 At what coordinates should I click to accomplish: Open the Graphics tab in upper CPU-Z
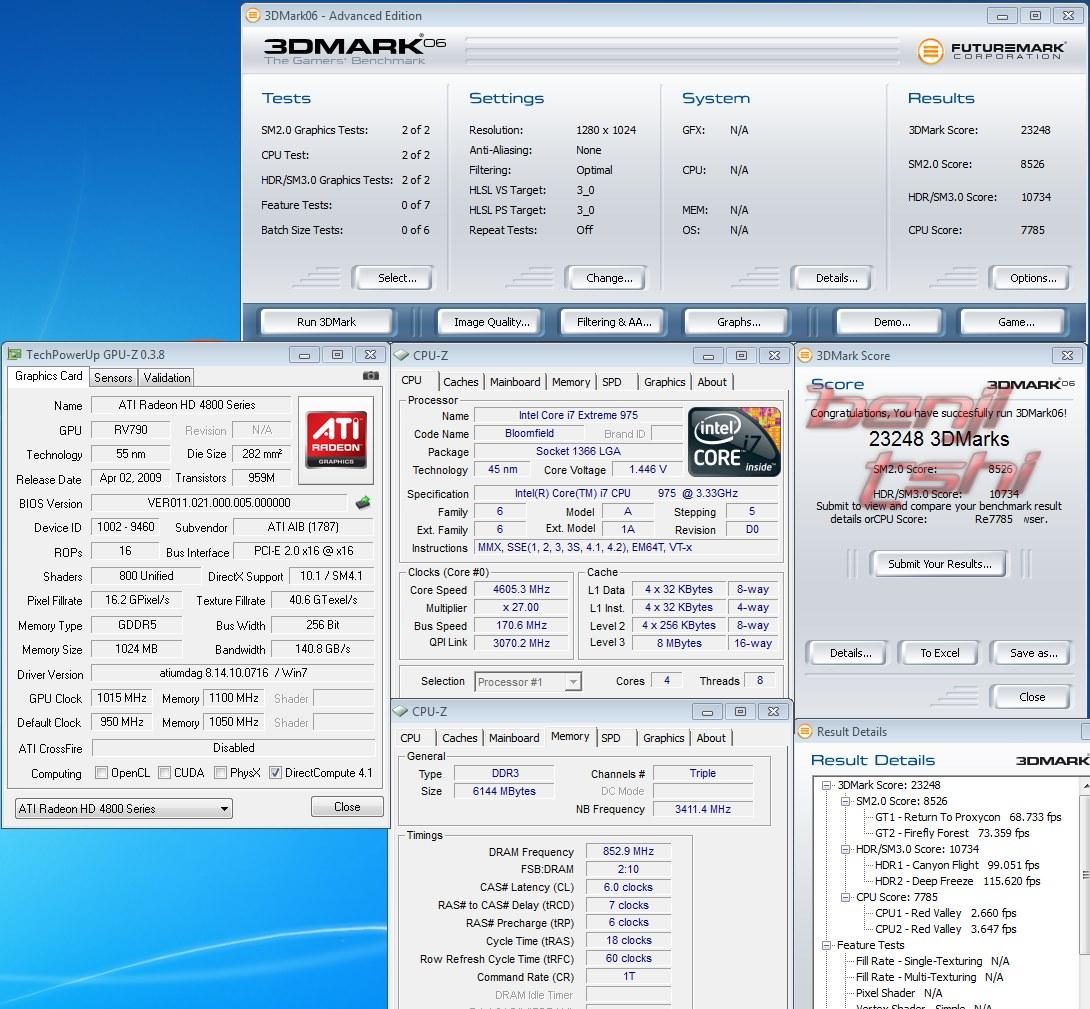coord(665,382)
